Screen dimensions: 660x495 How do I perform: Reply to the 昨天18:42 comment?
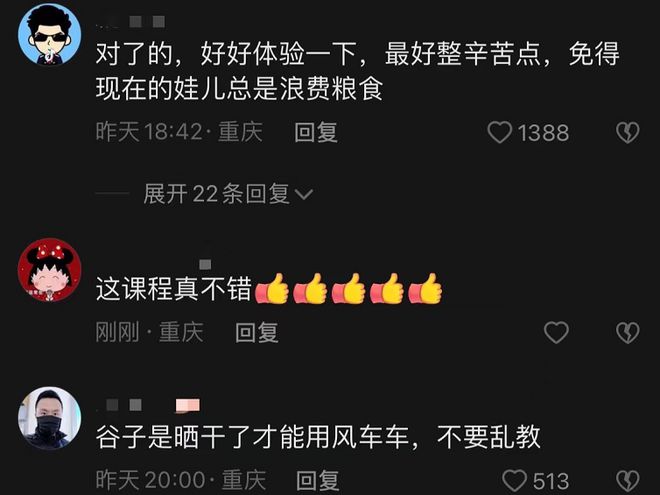click(316, 132)
